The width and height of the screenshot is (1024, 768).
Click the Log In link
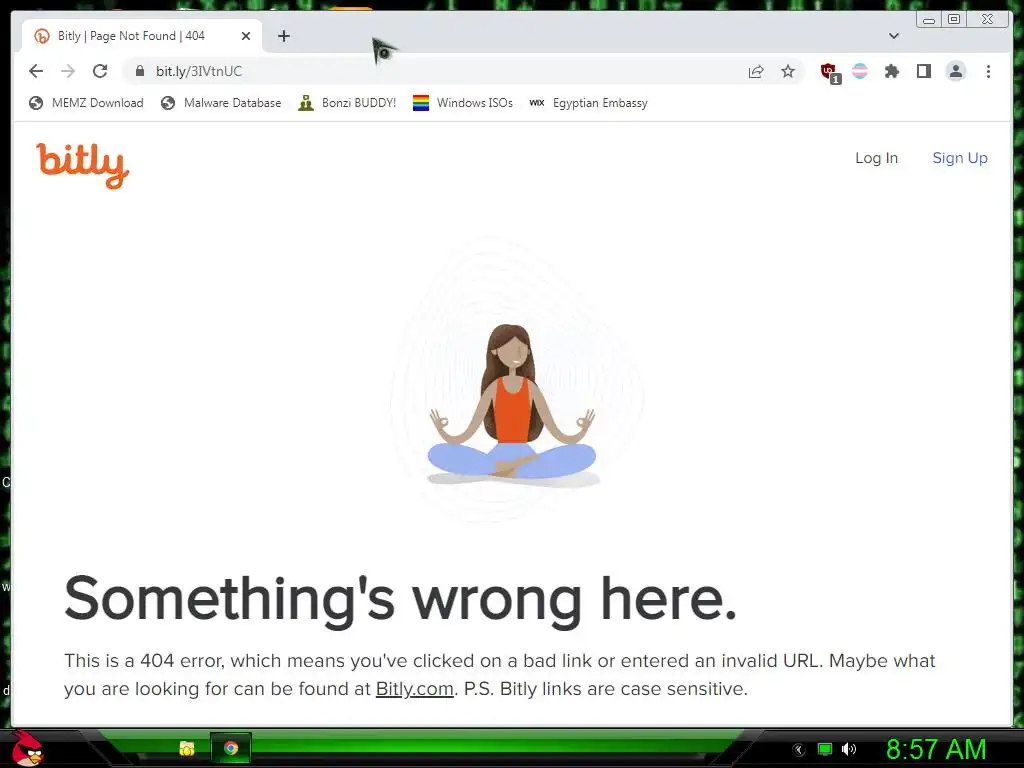pos(876,158)
